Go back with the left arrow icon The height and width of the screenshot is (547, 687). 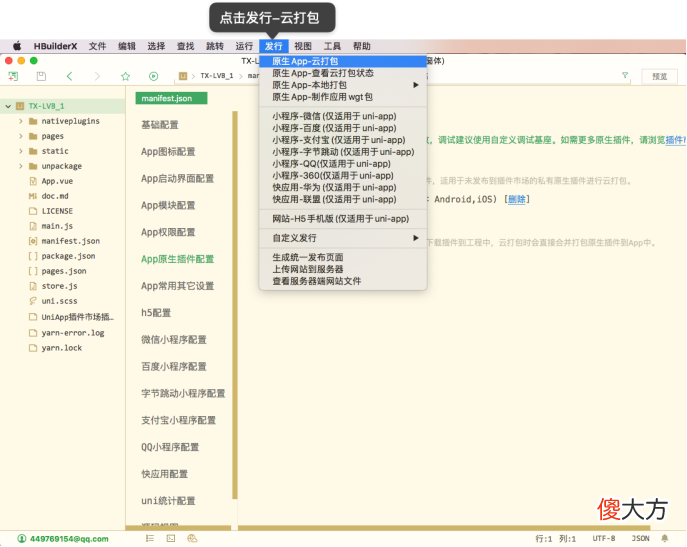69,76
